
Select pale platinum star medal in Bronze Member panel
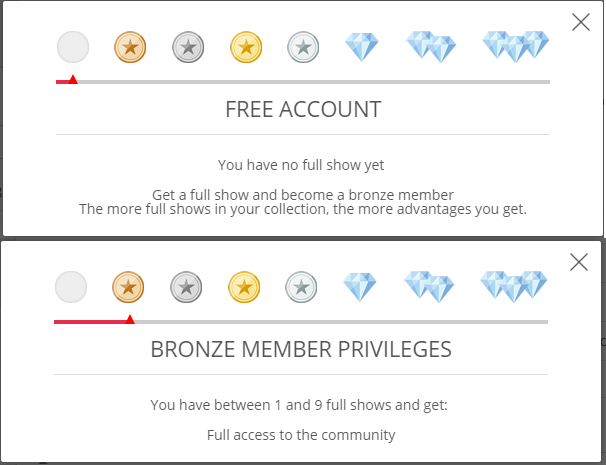tap(300, 287)
